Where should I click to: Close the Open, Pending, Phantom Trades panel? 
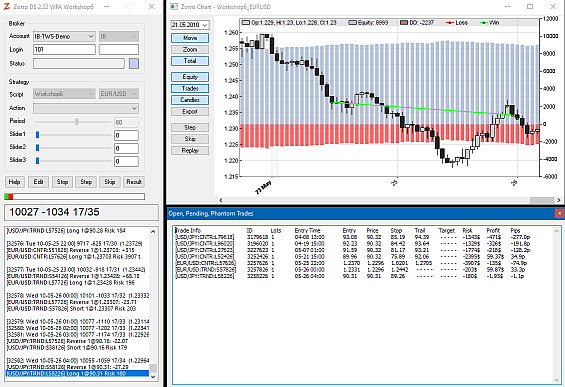click(x=559, y=214)
